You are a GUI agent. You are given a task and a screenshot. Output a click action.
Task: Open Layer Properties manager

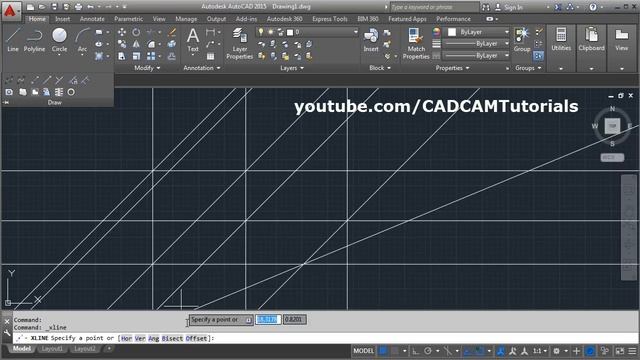(x=240, y=44)
